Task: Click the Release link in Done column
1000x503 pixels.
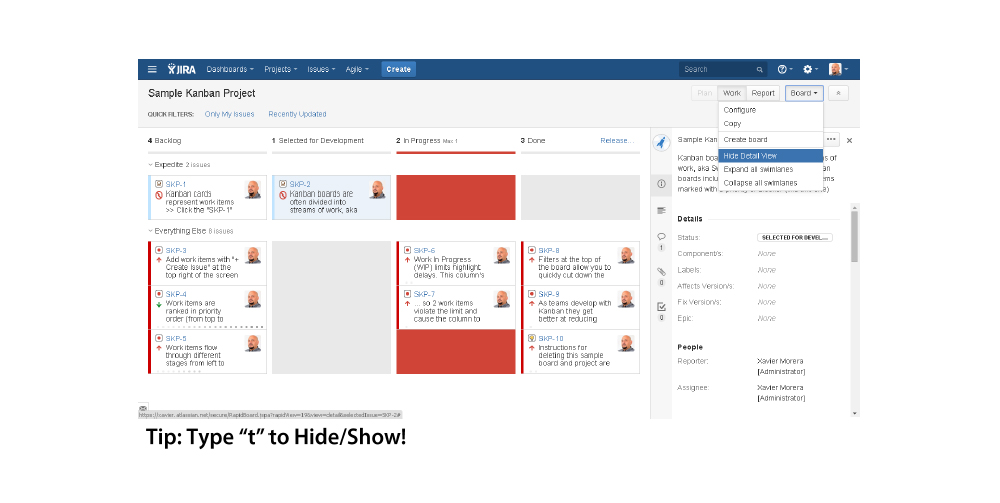Action: point(617,140)
